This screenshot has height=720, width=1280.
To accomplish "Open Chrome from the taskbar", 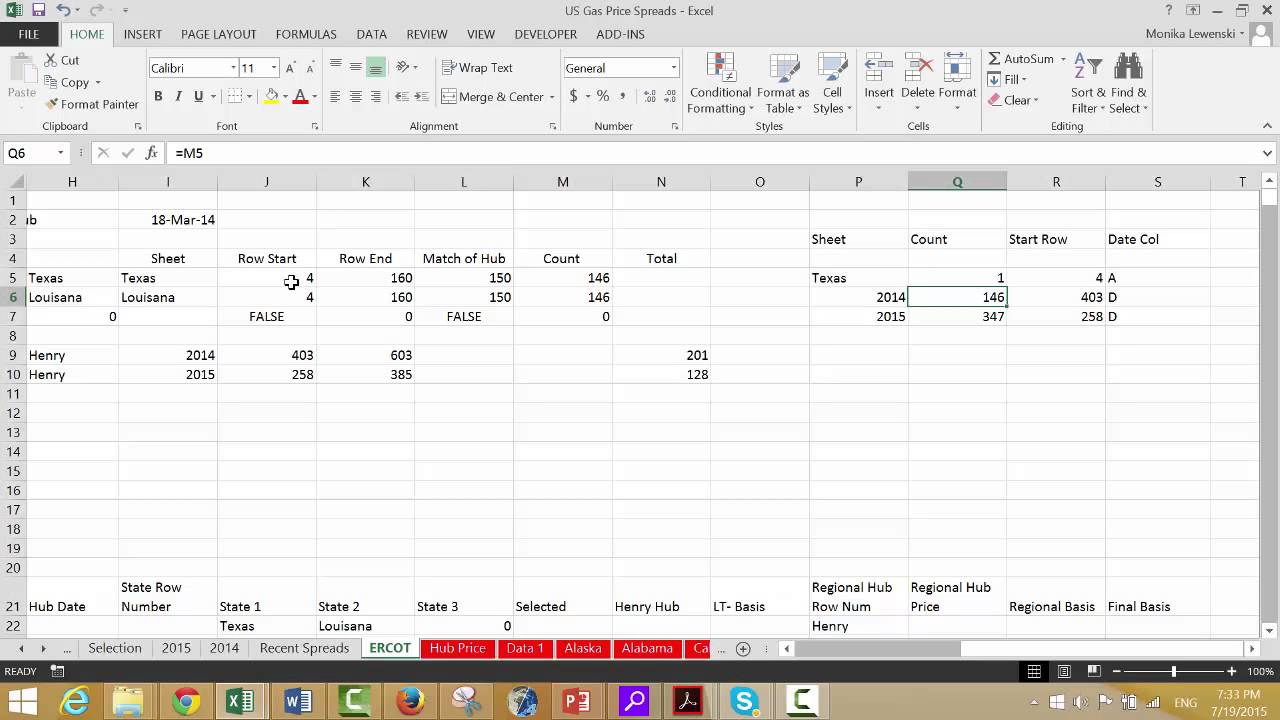I will pyautogui.click(x=185, y=701).
